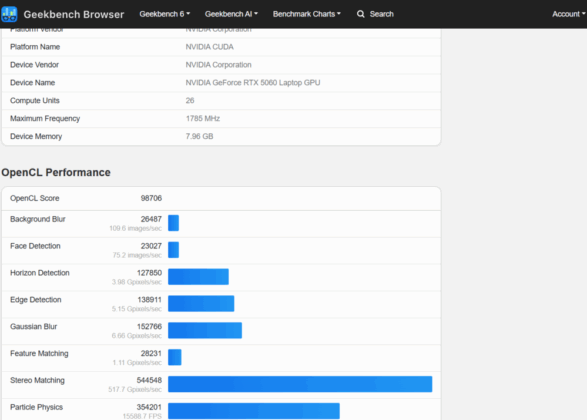Image resolution: width=587 pixels, height=420 pixels.
Task: Select the 7.96 GB value
Action: [x=199, y=136]
